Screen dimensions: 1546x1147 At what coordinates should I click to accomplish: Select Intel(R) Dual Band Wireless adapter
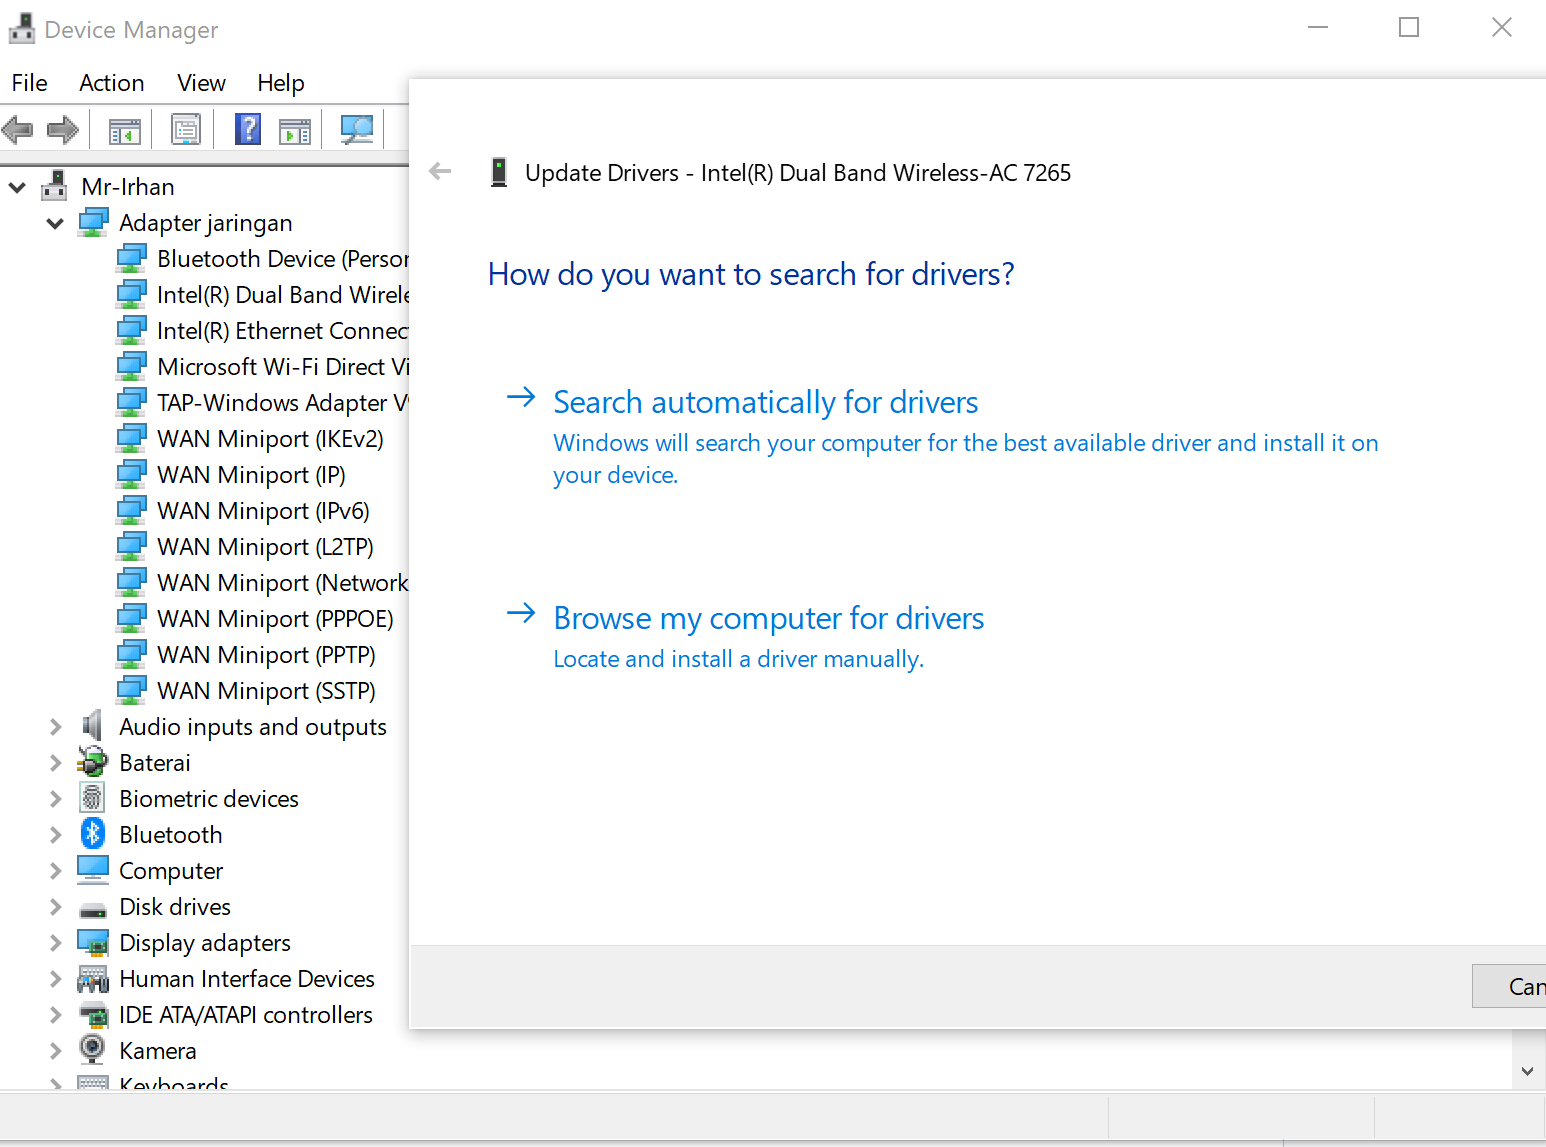tap(283, 295)
